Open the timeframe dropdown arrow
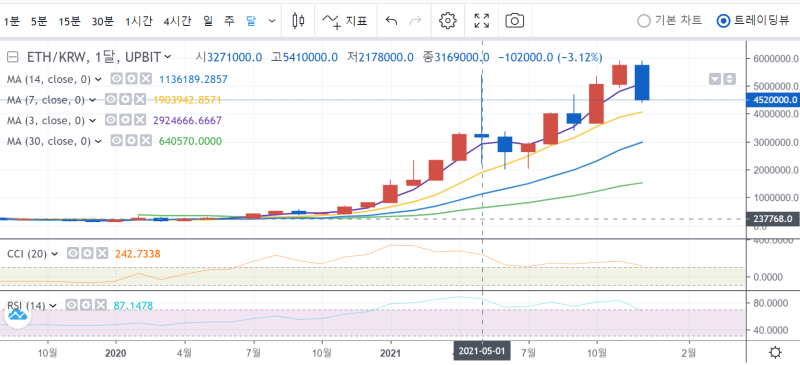 click(272, 21)
